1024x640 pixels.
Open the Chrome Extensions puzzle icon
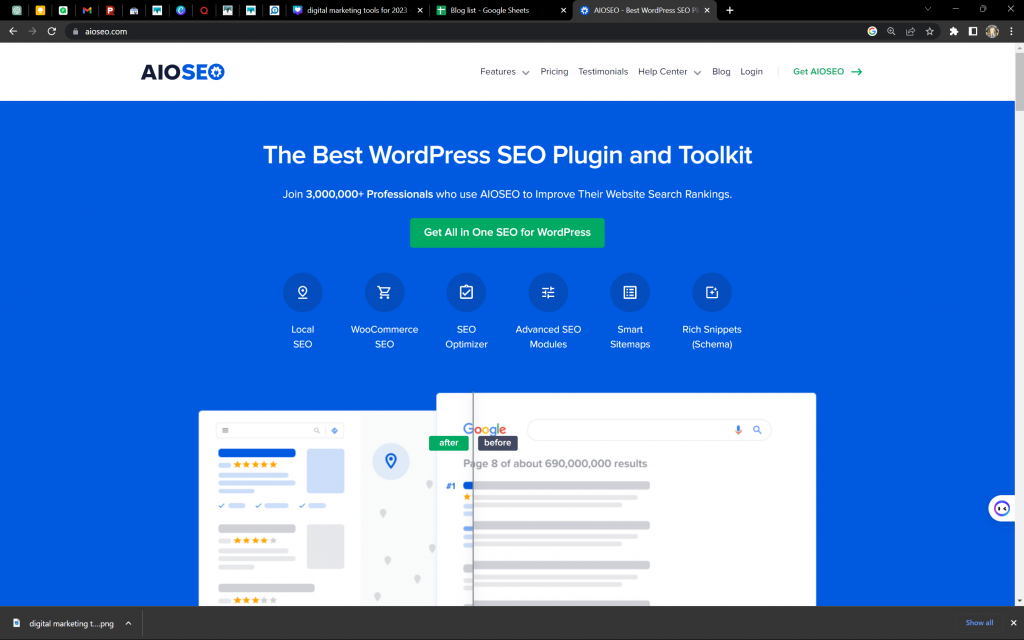point(953,31)
